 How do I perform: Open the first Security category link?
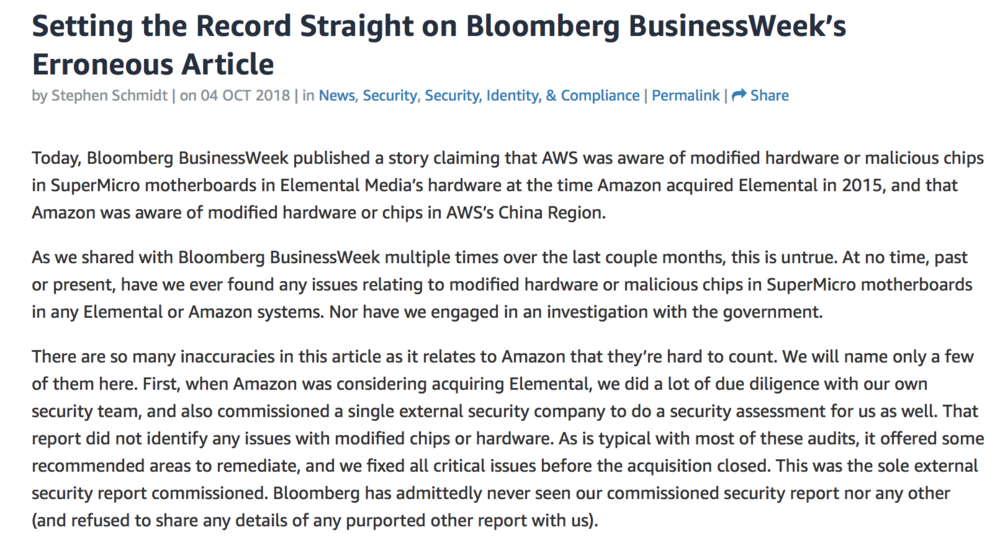[x=390, y=96]
